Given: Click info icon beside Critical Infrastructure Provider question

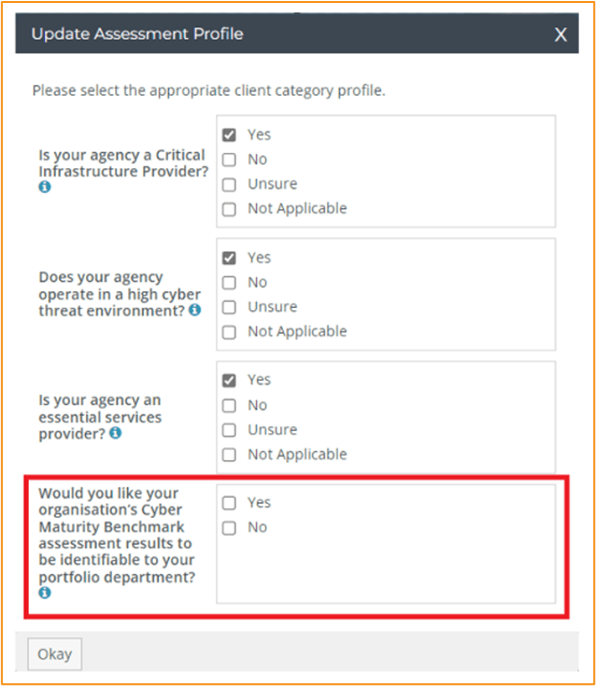Looking at the screenshot, I should tap(45, 187).
